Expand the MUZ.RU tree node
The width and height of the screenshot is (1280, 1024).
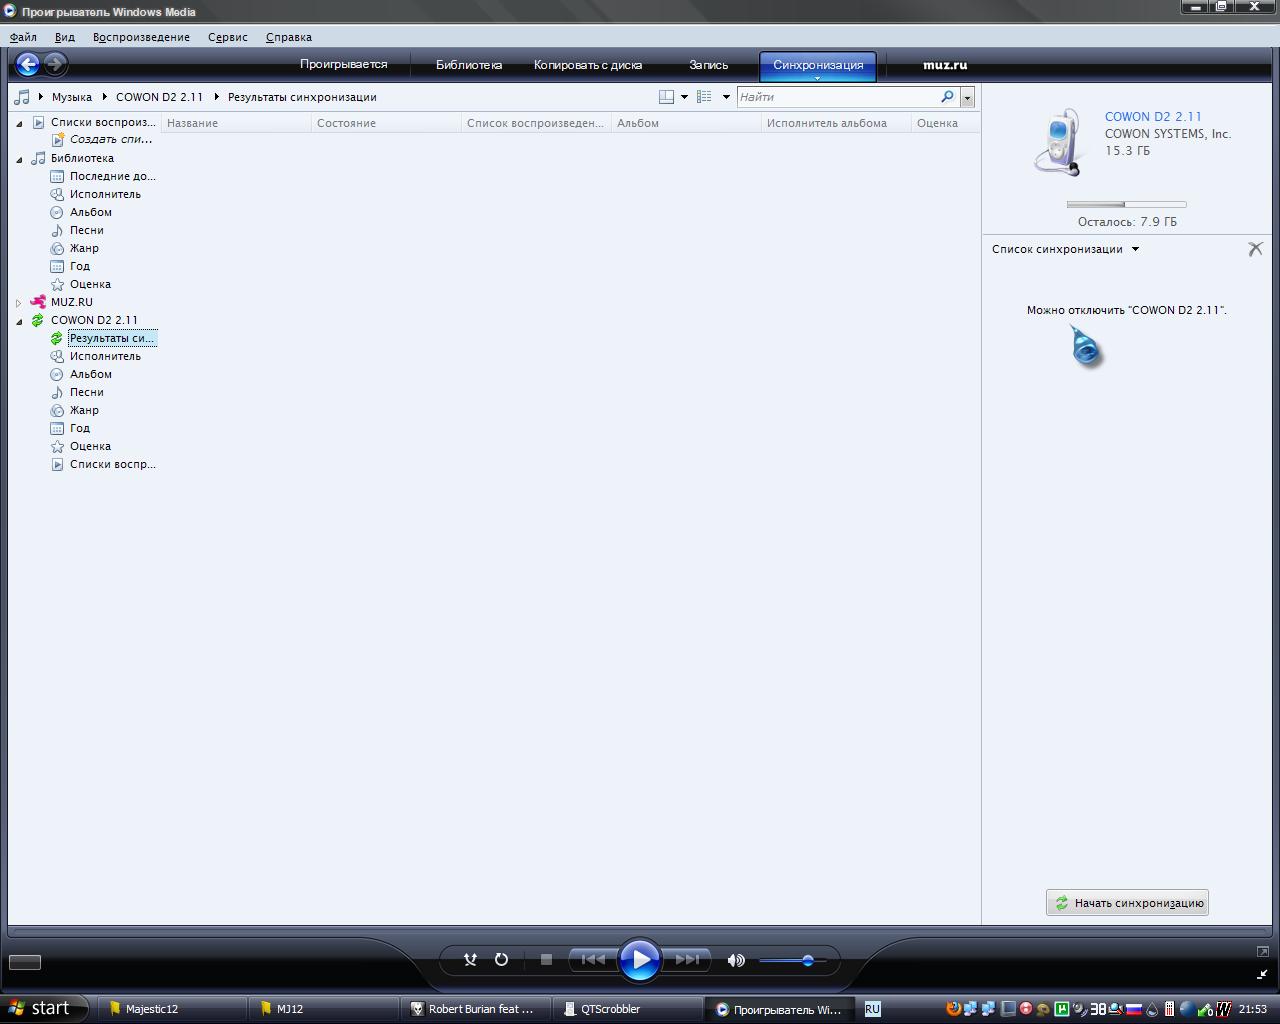(19, 303)
